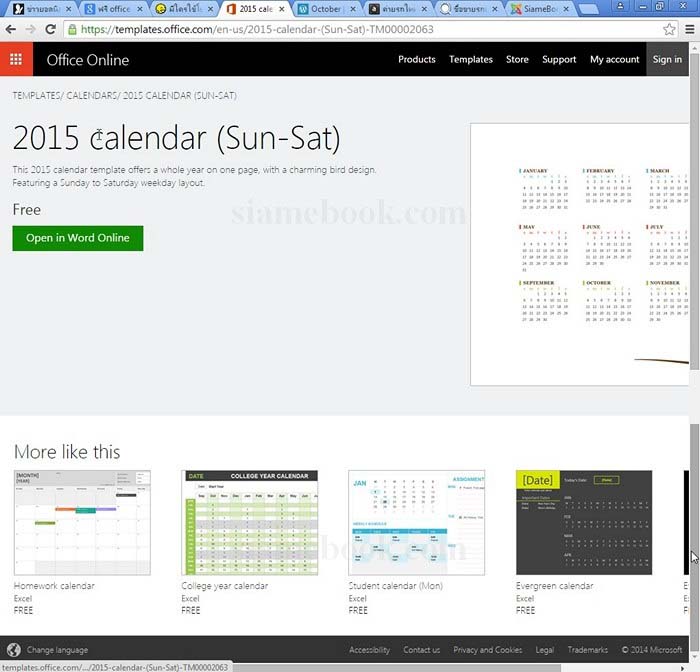
Task: Click the Chrome user profile icon
Action: tap(621, 6)
